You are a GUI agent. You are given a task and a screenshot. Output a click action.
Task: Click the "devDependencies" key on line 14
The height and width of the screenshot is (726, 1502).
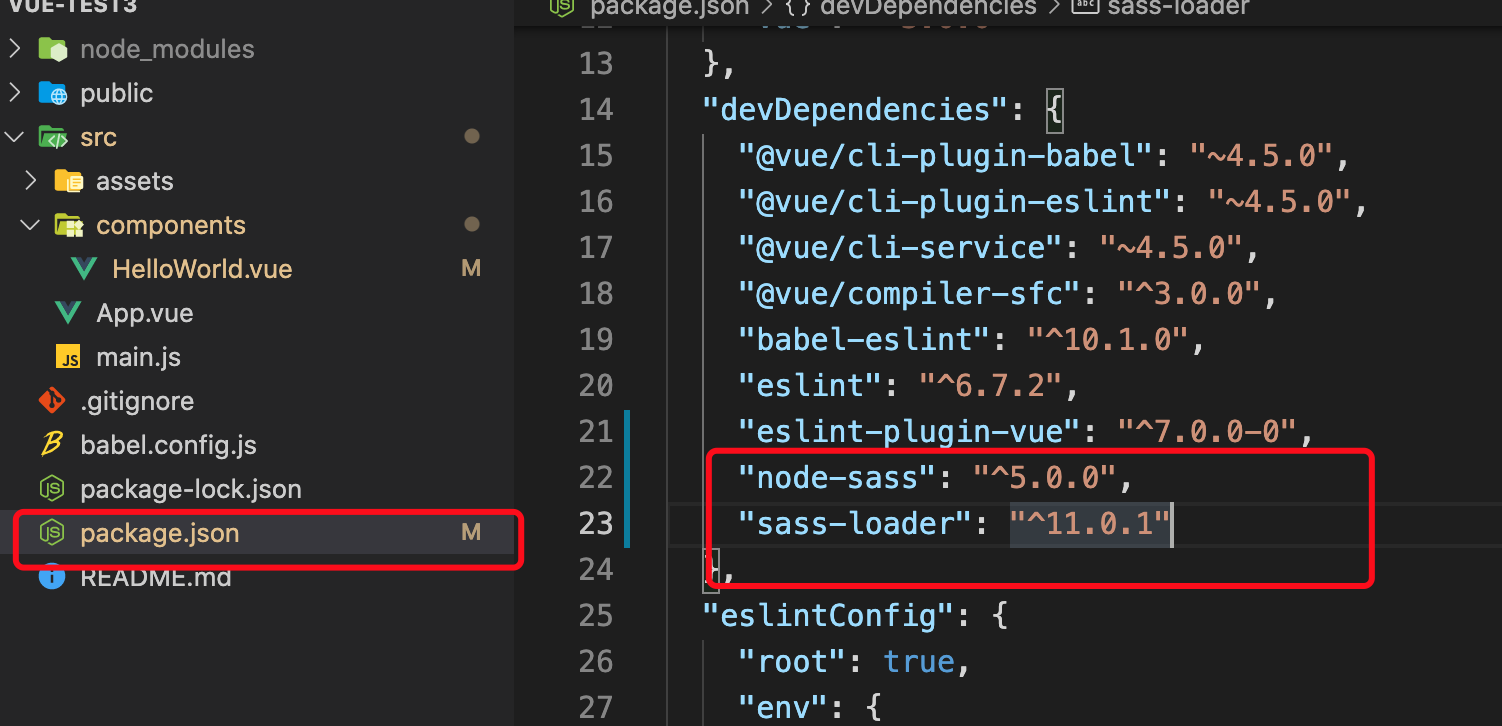coord(857,109)
